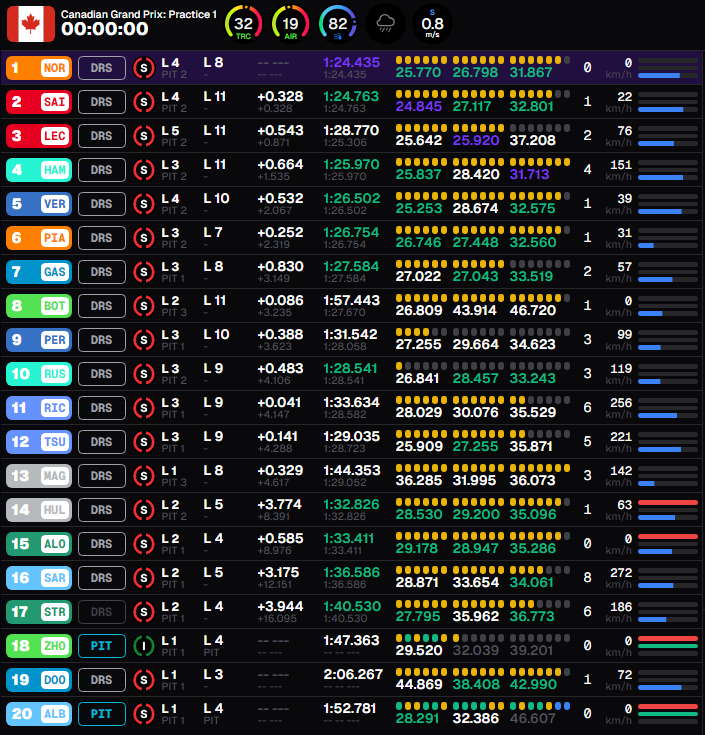This screenshot has height=735, width=705.
Task: Click the dimmed DRS indicator for STR
Action: click(x=102, y=612)
